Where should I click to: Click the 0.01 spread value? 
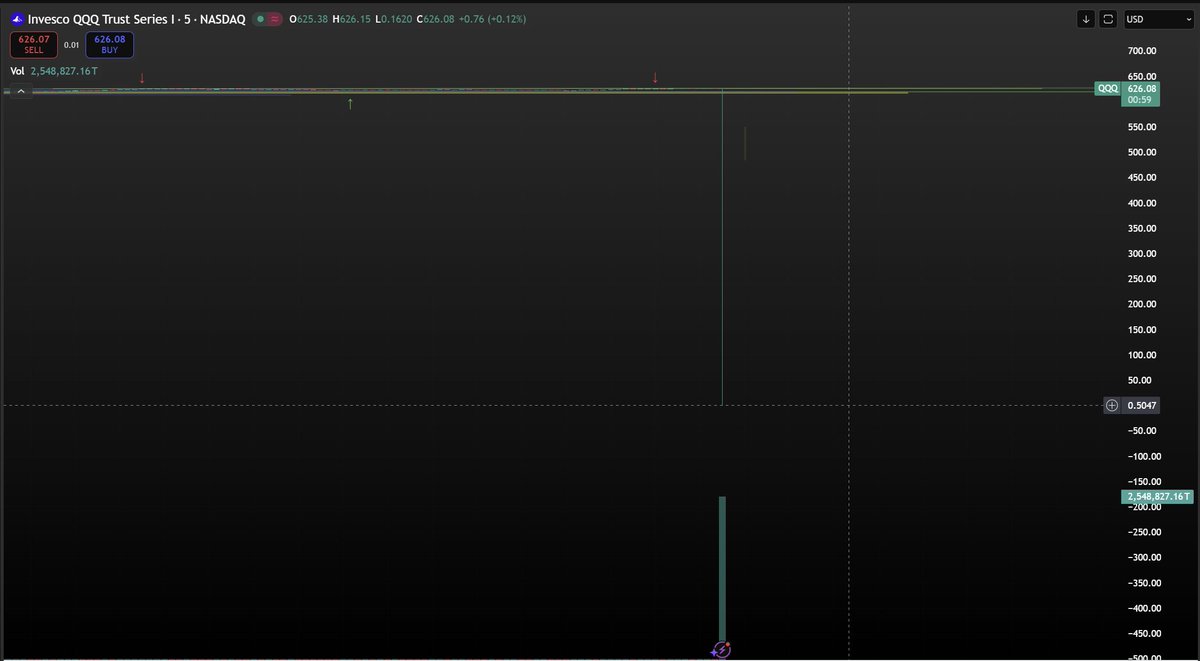click(72, 44)
